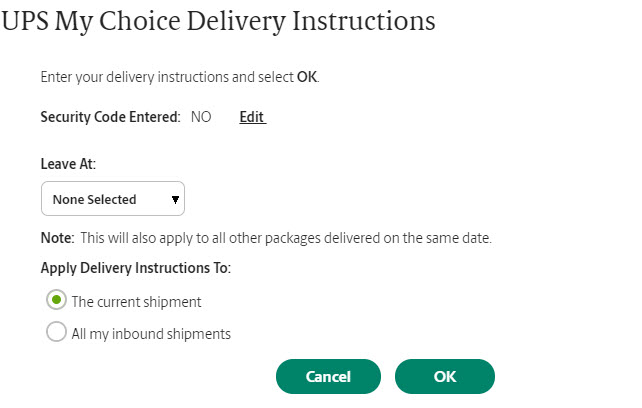
Task: Confirm with the green OK button
Action: tap(445, 376)
